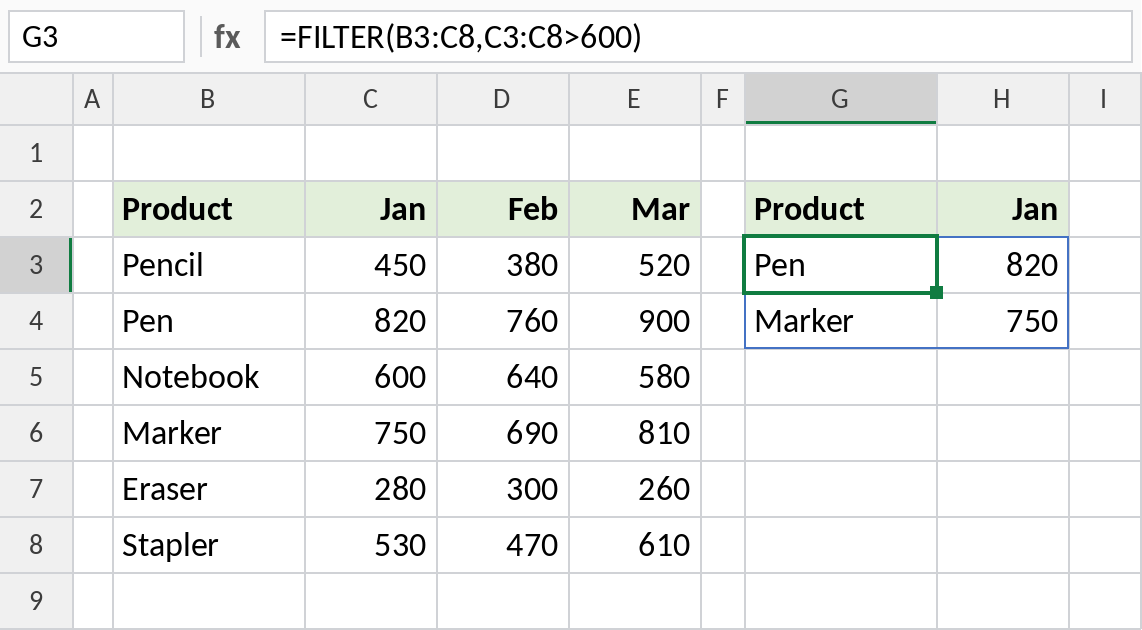Click the cell with value 580

point(634,377)
